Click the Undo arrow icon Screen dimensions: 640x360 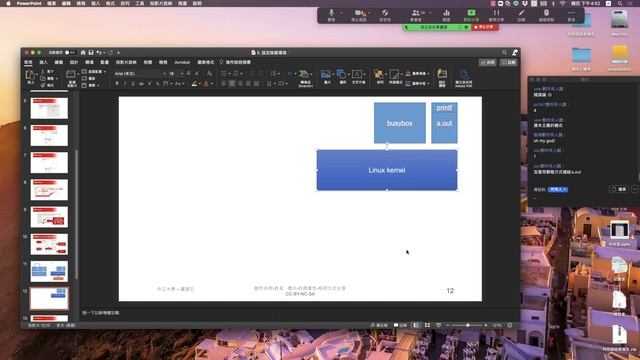(99, 53)
